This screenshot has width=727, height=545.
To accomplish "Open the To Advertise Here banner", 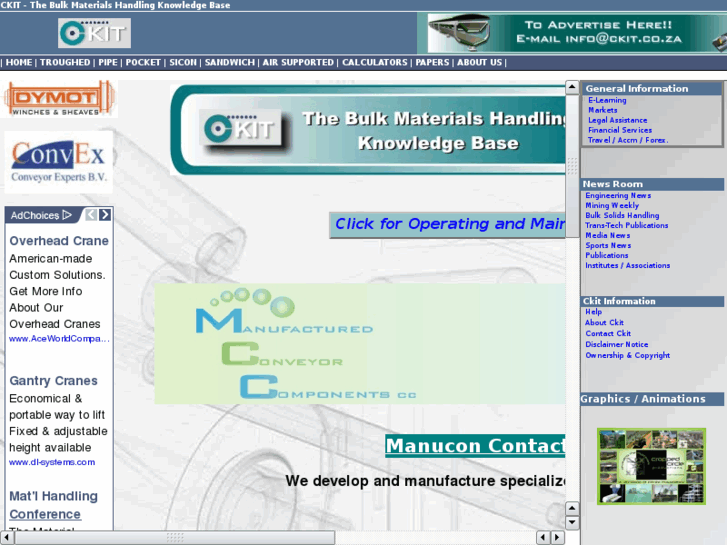I will pos(576,33).
